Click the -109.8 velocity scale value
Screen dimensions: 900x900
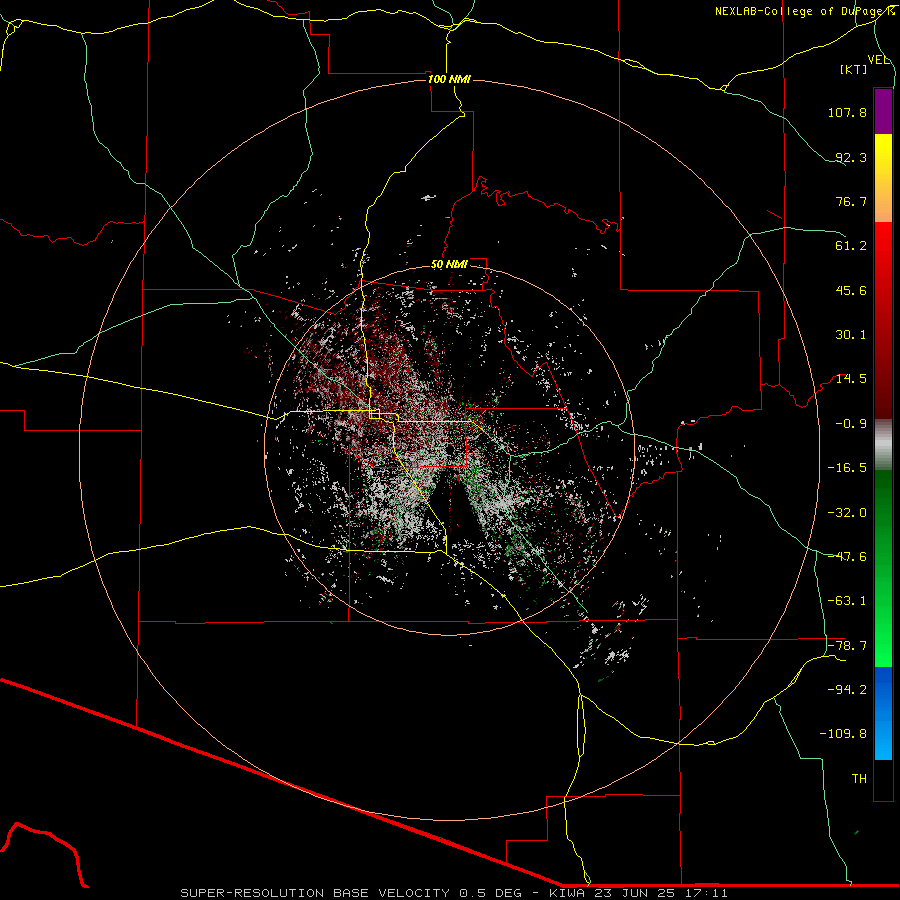click(843, 734)
